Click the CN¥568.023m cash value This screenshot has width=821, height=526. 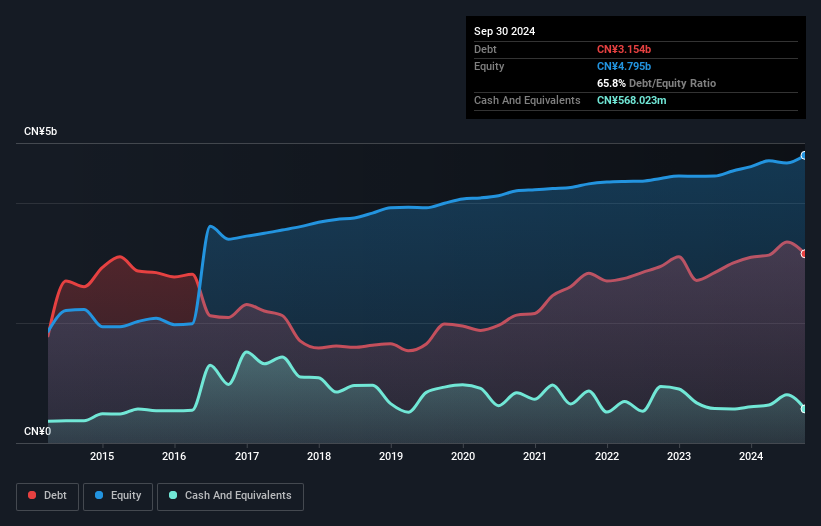click(x=631, y=100)
